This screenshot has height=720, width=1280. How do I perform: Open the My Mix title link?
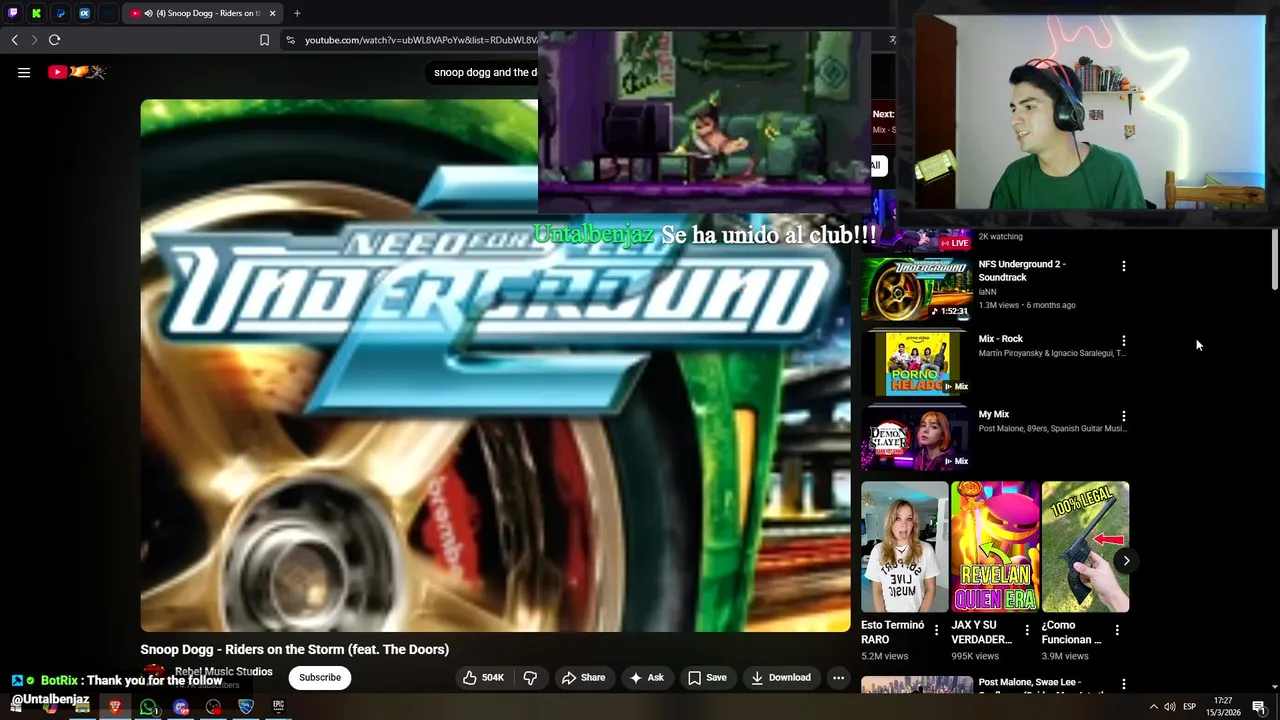click(993, 414)
